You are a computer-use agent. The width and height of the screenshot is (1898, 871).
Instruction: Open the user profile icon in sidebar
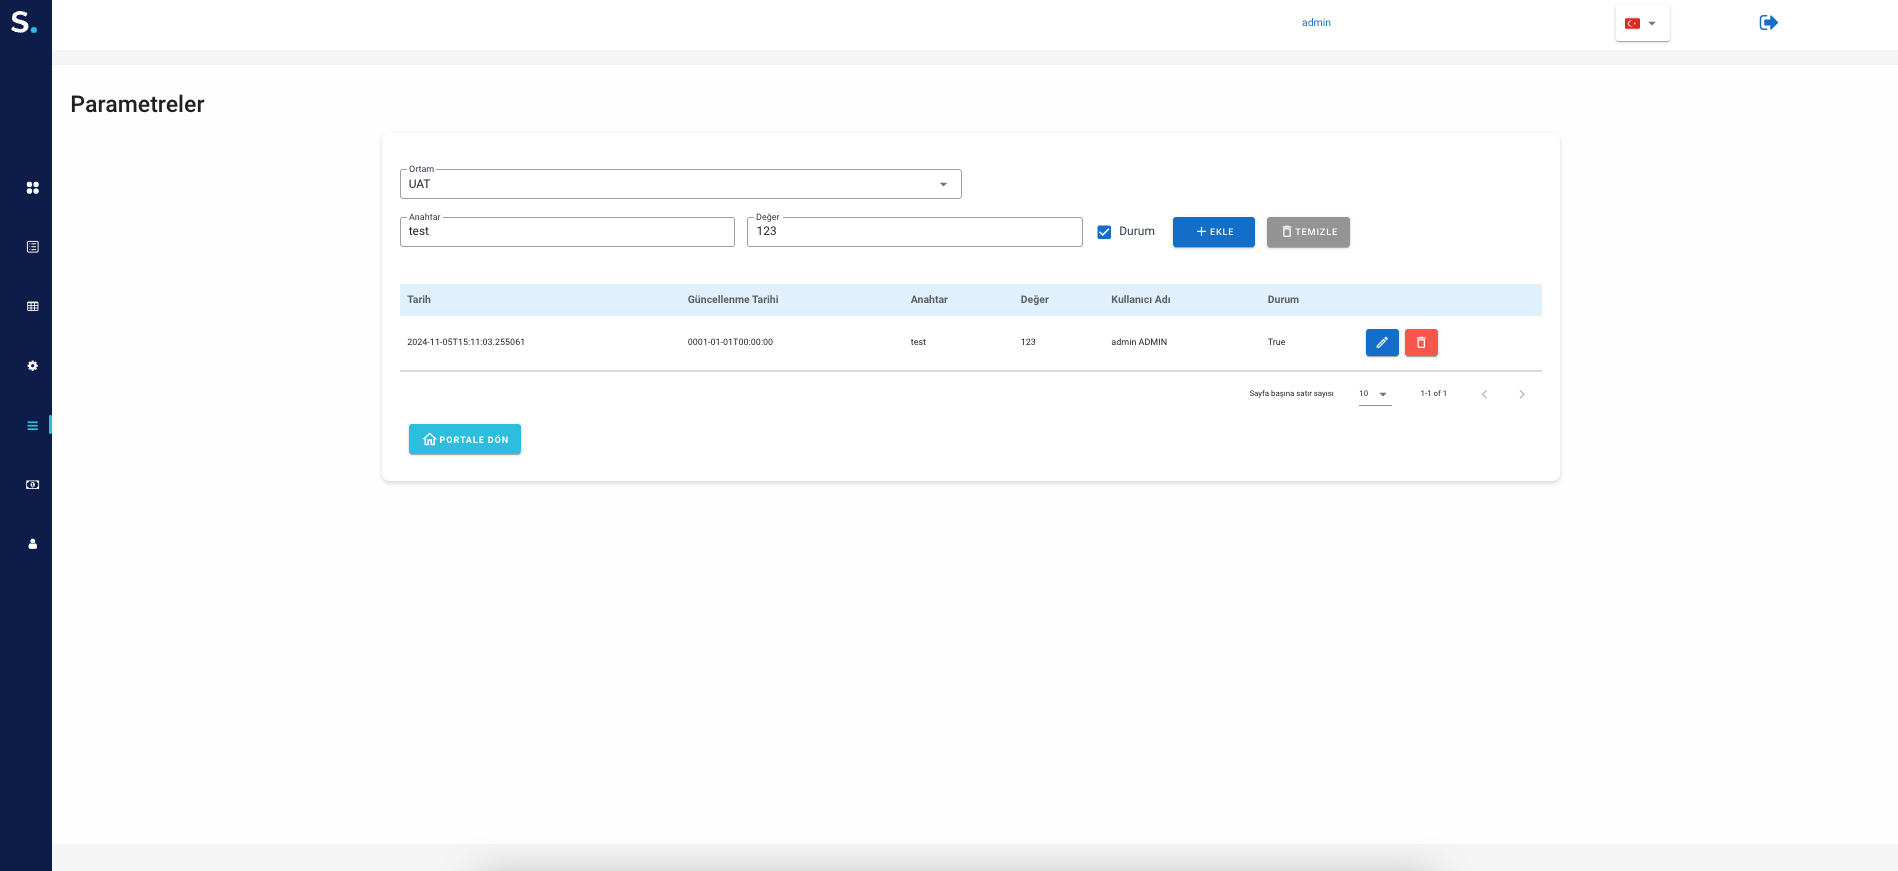click(32, 544)
